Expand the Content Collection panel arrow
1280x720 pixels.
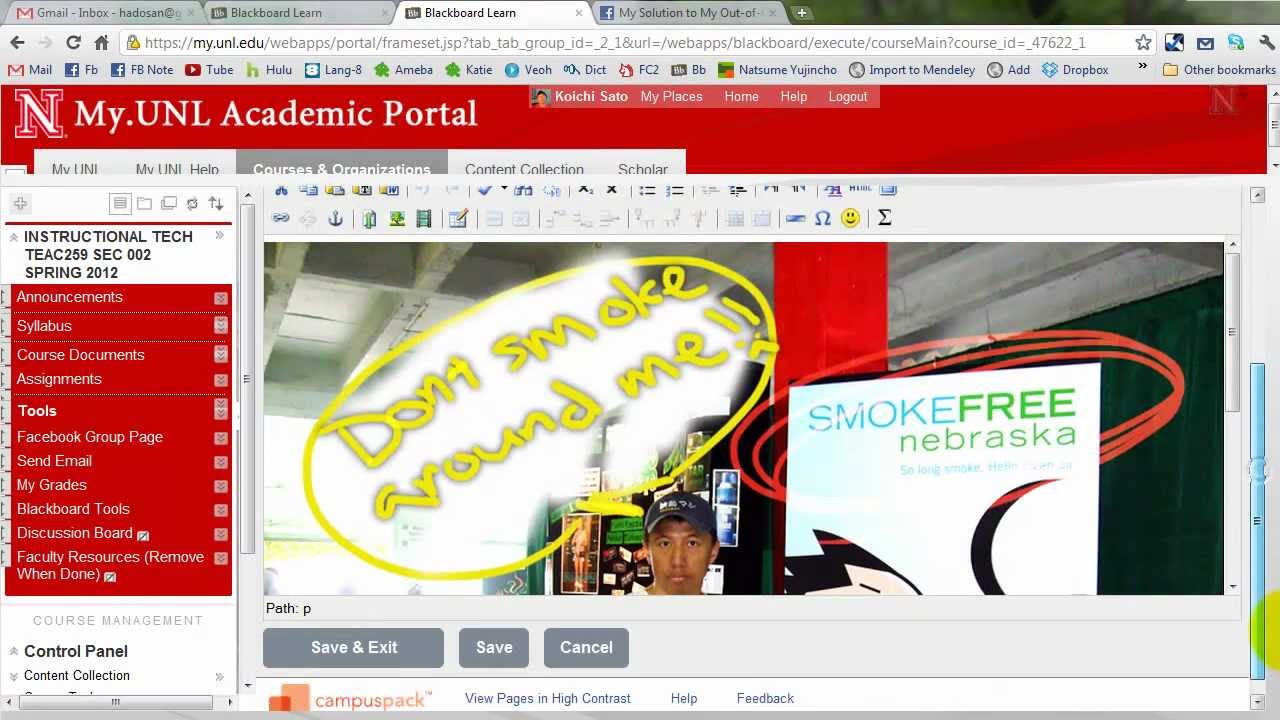(219, 676)
